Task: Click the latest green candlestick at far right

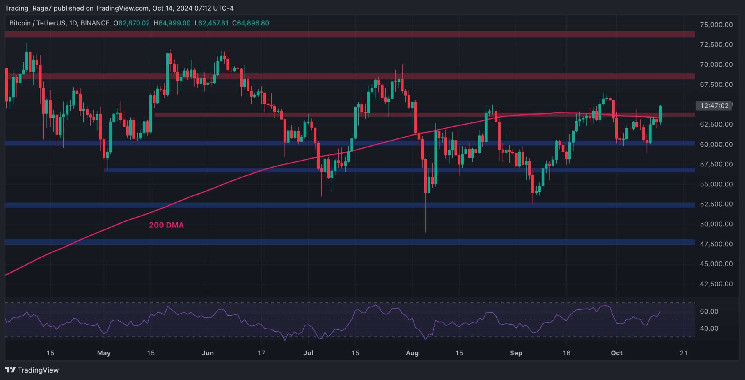Action: click(x=660, y=114)
